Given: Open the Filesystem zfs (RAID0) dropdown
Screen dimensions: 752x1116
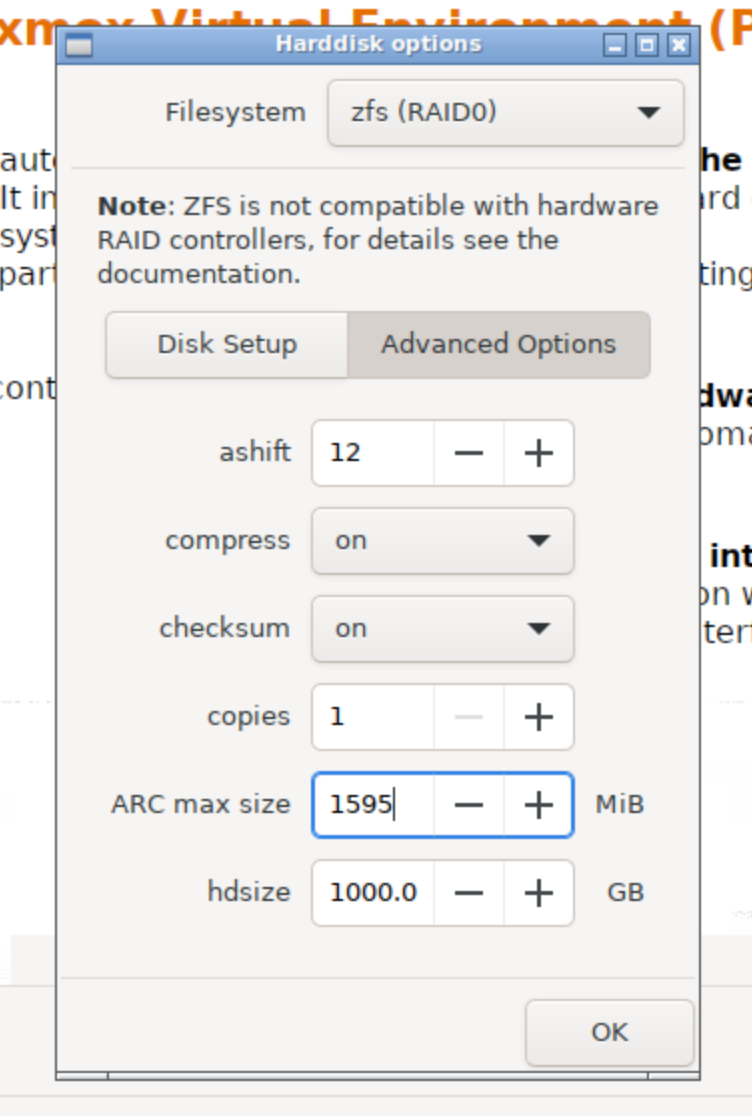Looking at the screenshot, I should (x=506, y=112).
